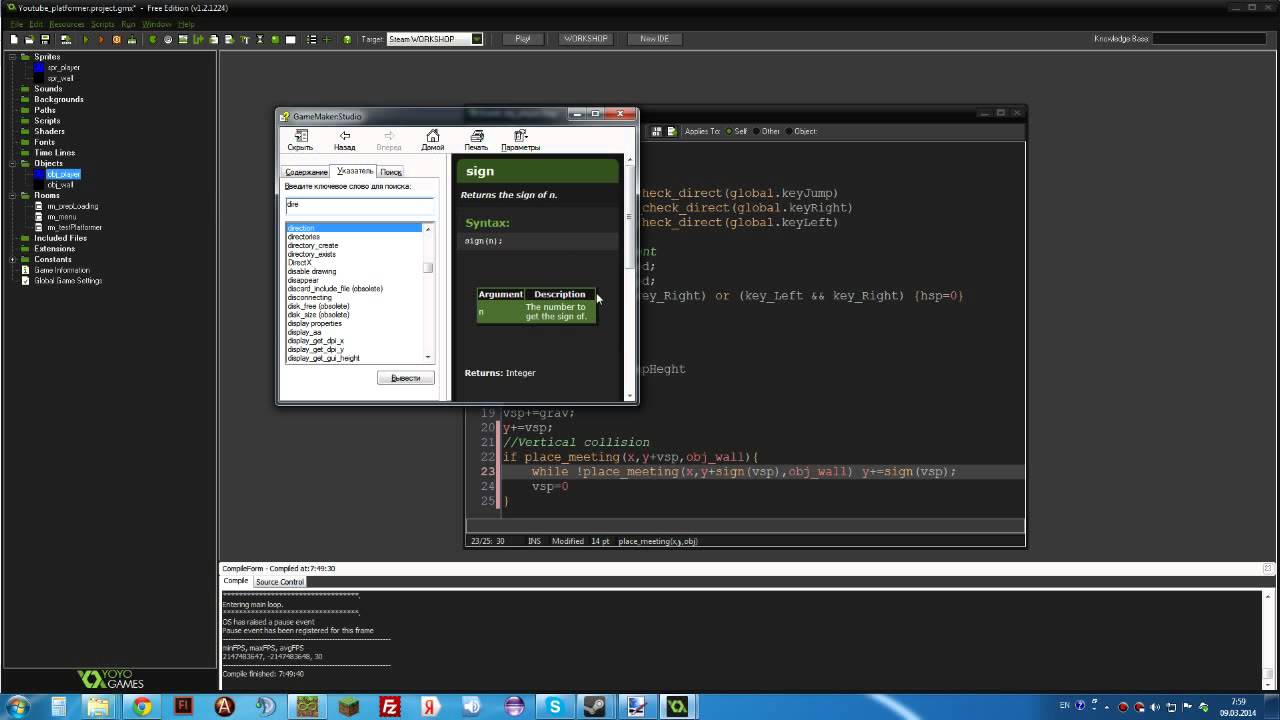Select rm_menu in Rooms tree
The image size is (1280, 720).
[61, 217]
